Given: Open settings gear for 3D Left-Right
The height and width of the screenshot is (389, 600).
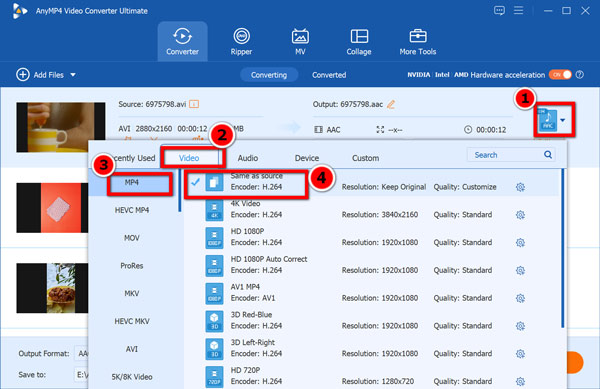Looking at the screenshot, I should pyautogui.click(x=520, y=353).
